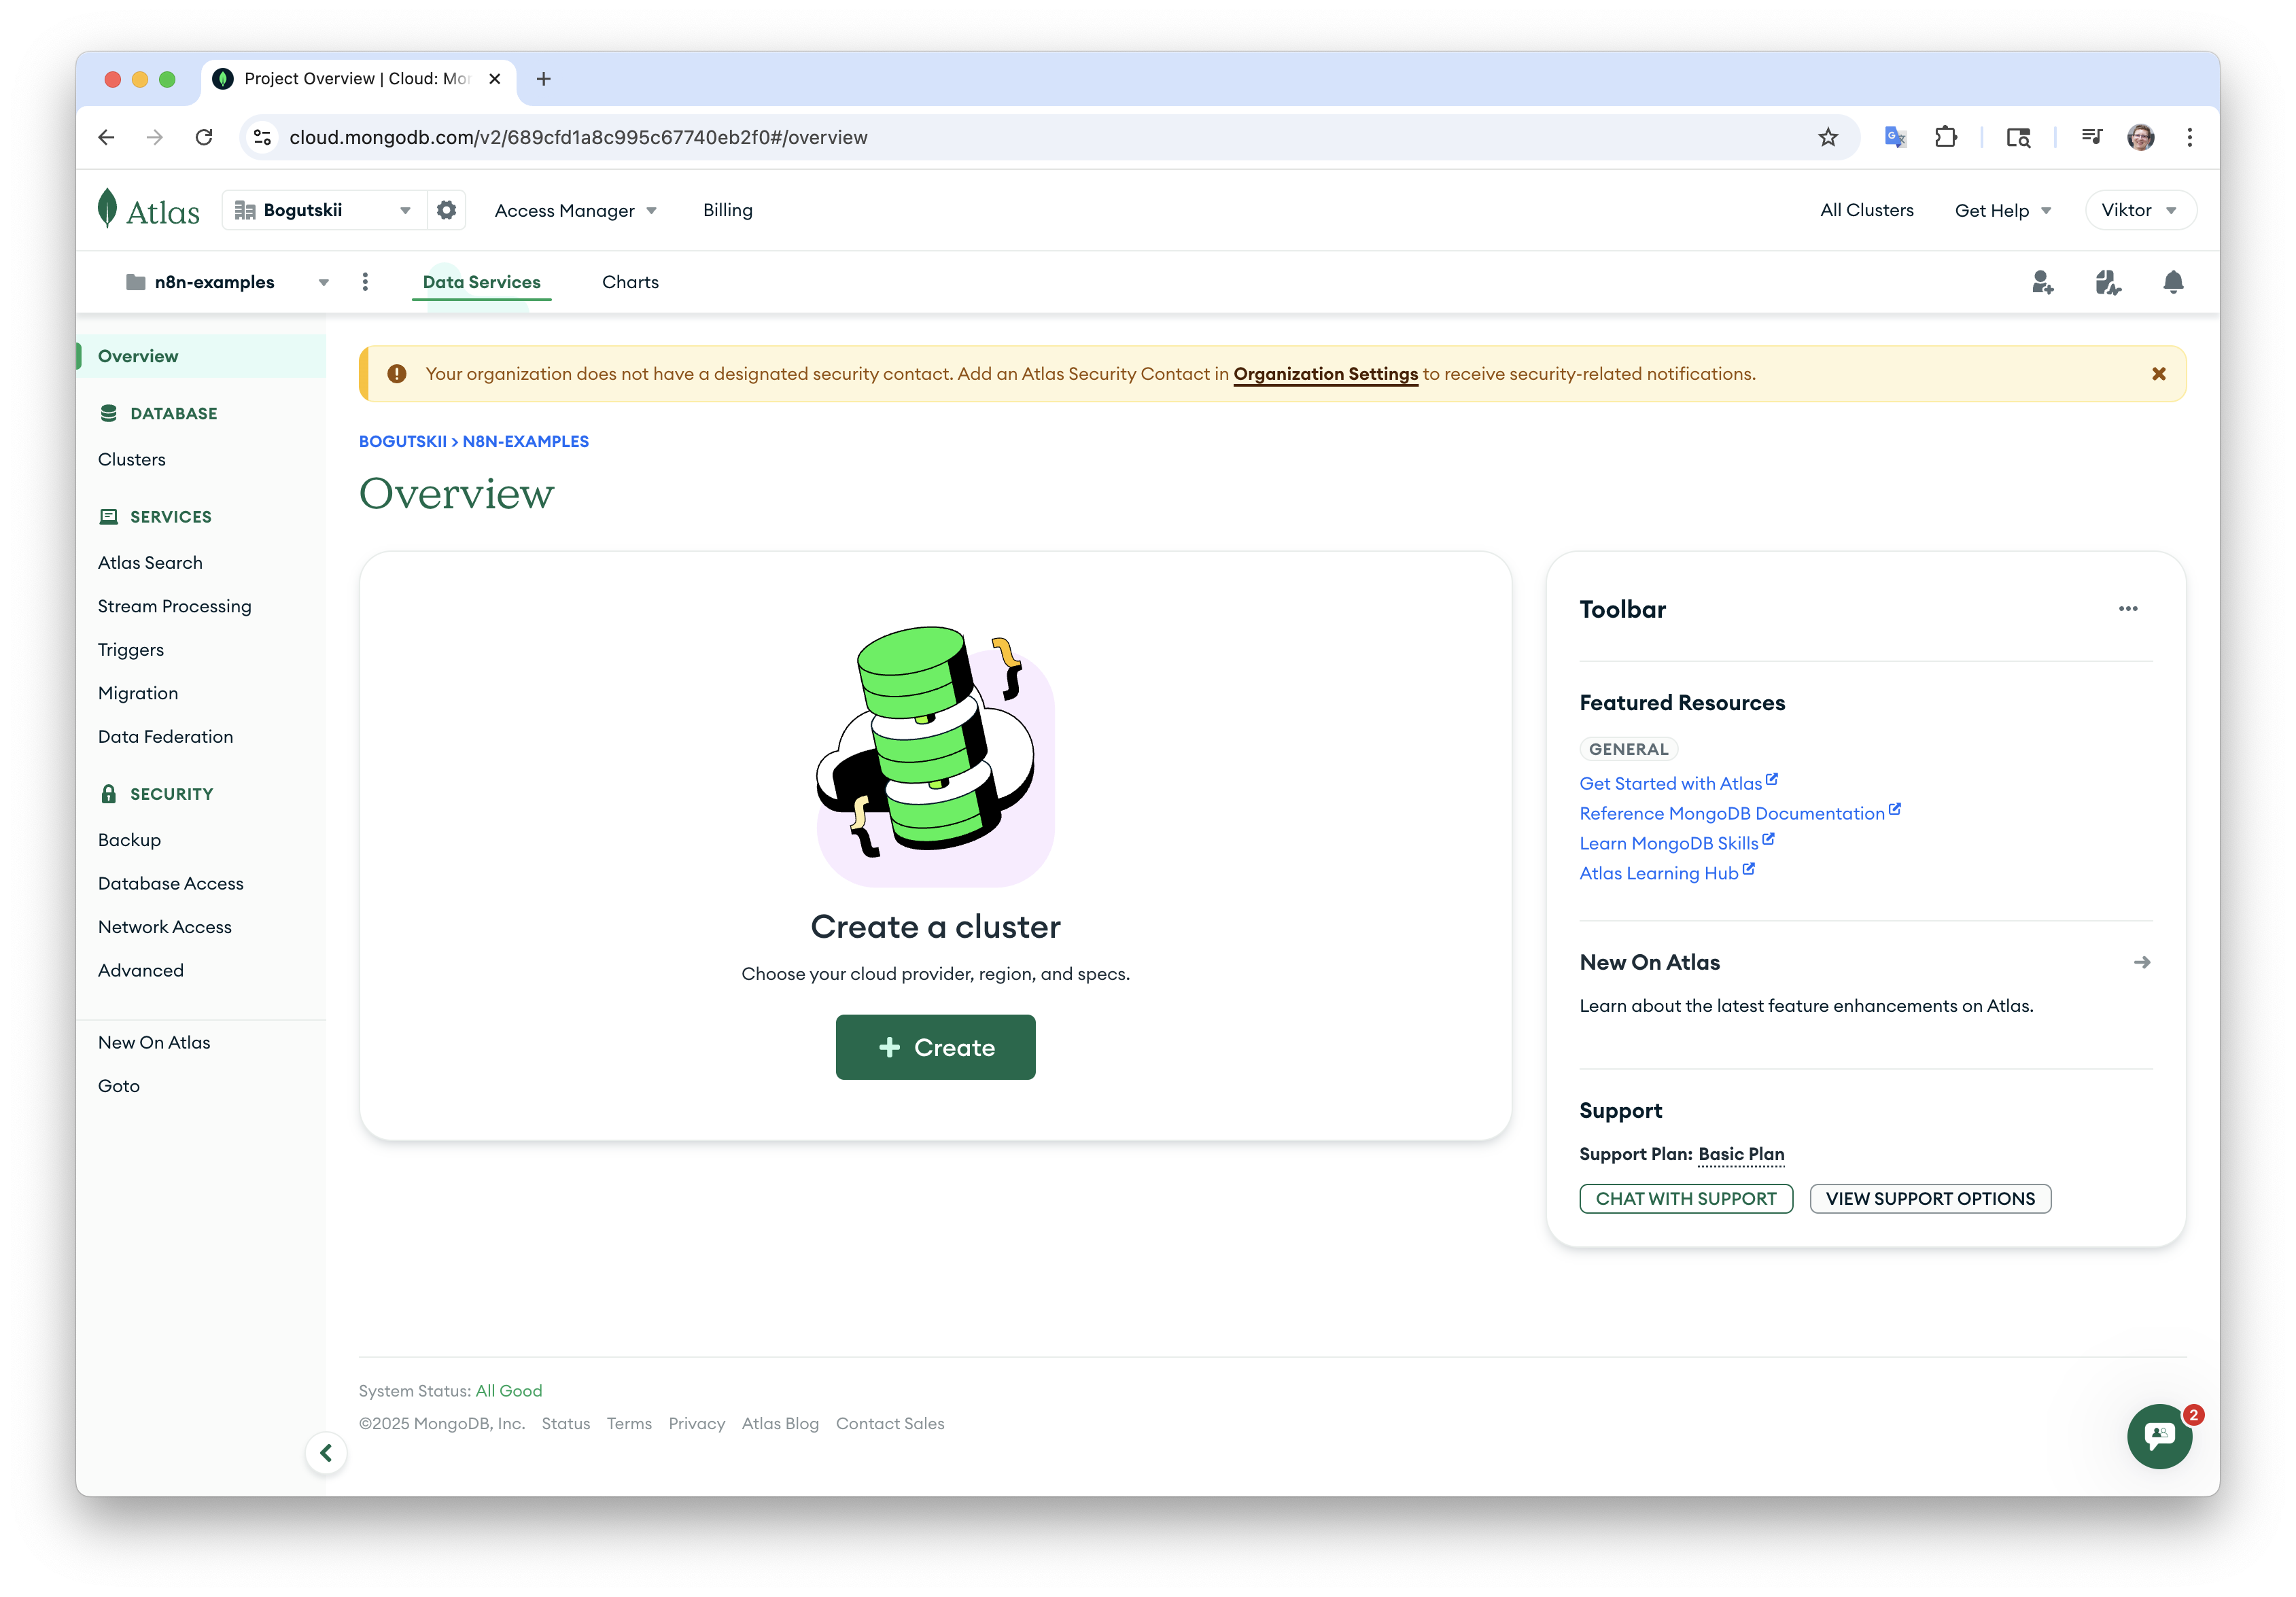Collapse sidebar with the chevron button
The height and width of the screenshot is (1597, 2296).
click(326, 1452)
